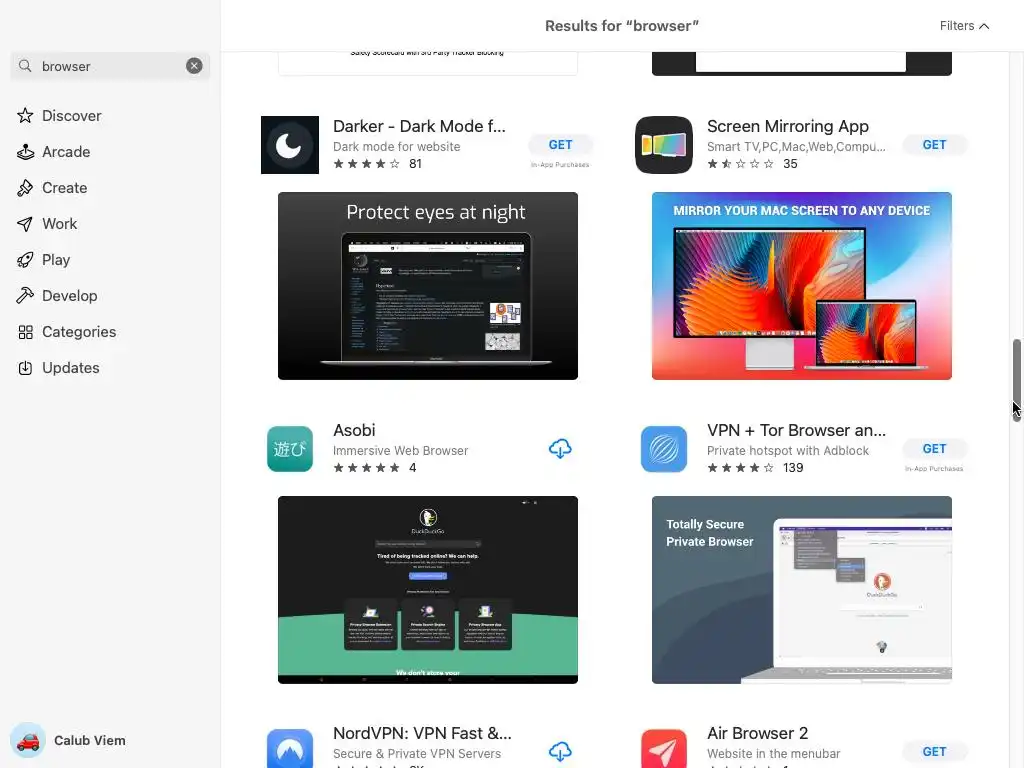Click the Categories grid icon
The height and width of the screenshot is (768, 1024).
pyautogui.click(x=25, y=332)
